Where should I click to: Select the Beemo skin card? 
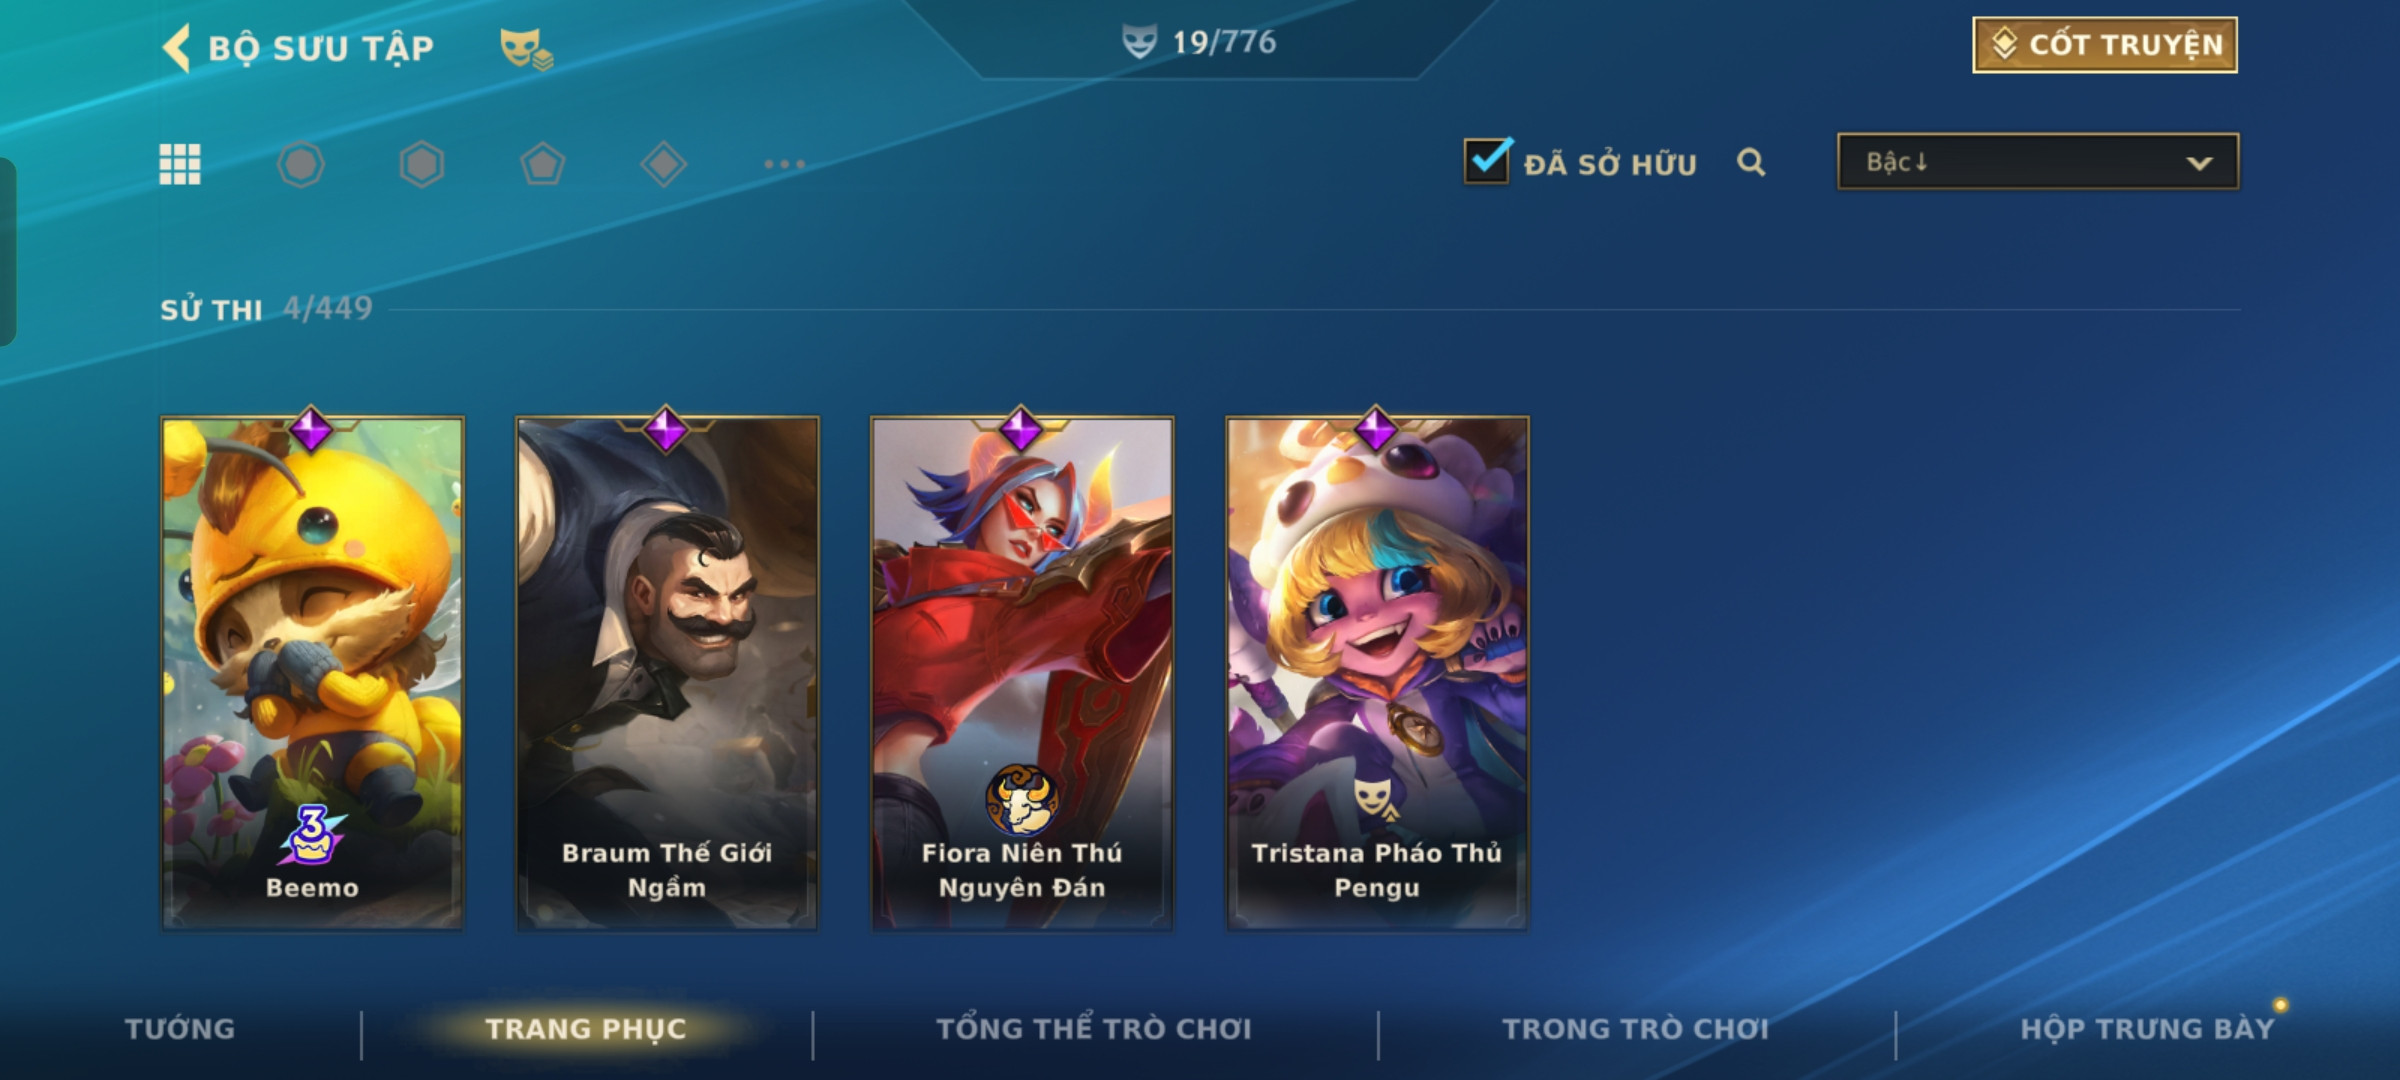tap(312, 672)
